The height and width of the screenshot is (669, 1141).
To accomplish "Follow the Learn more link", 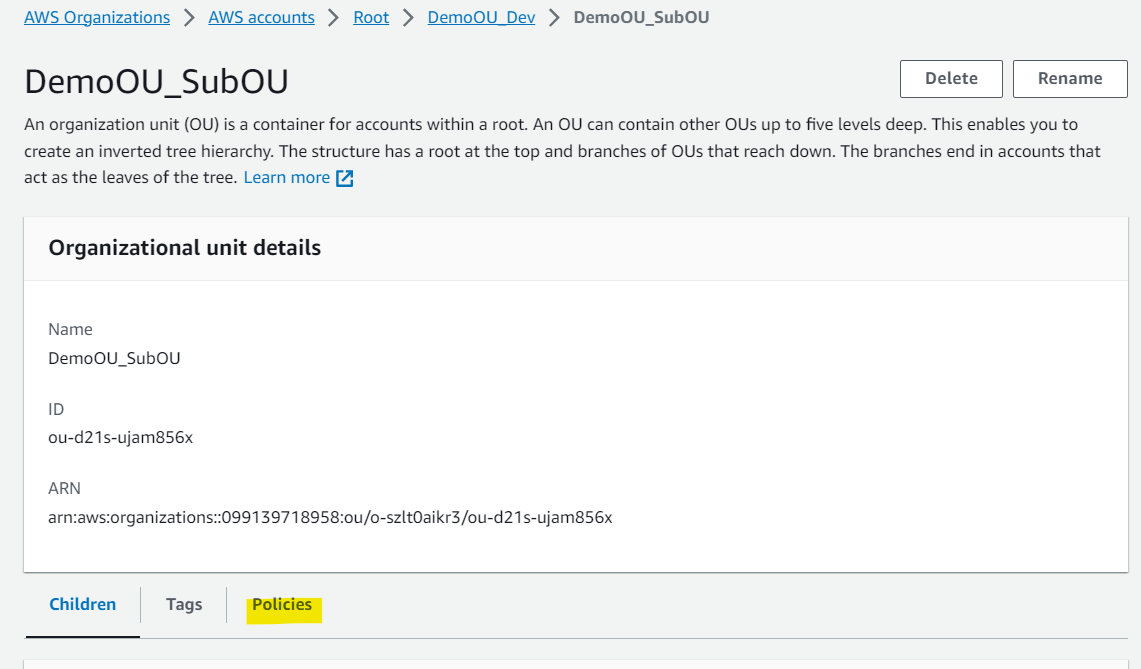I will point(287,178).
